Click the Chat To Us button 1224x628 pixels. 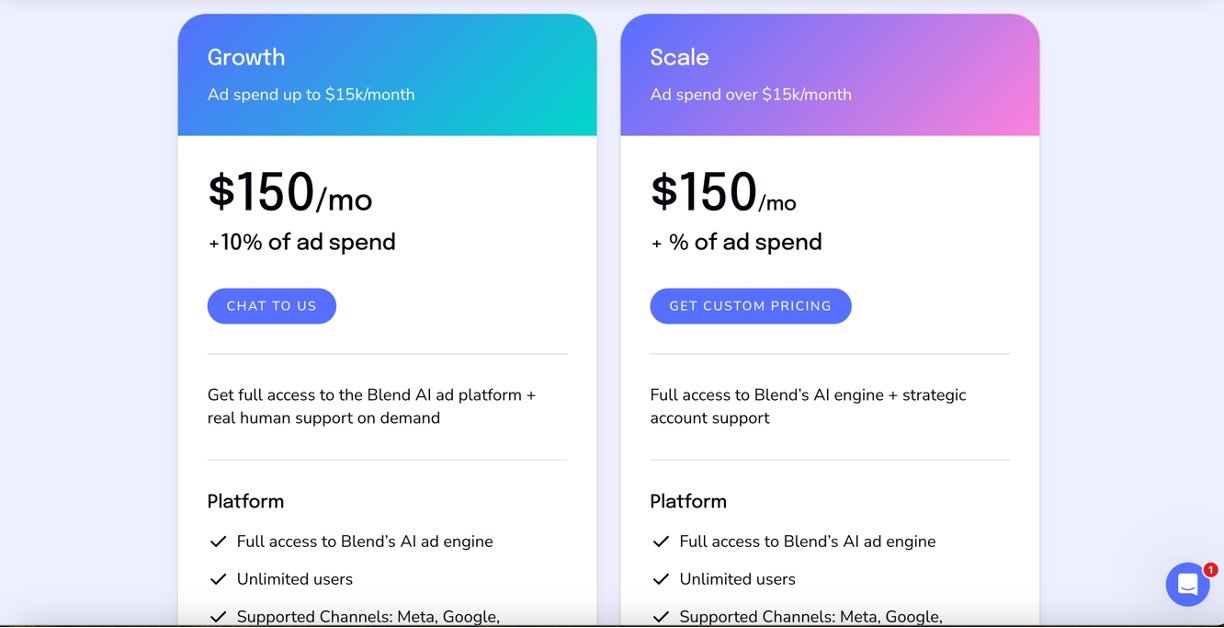click(271, 306)
